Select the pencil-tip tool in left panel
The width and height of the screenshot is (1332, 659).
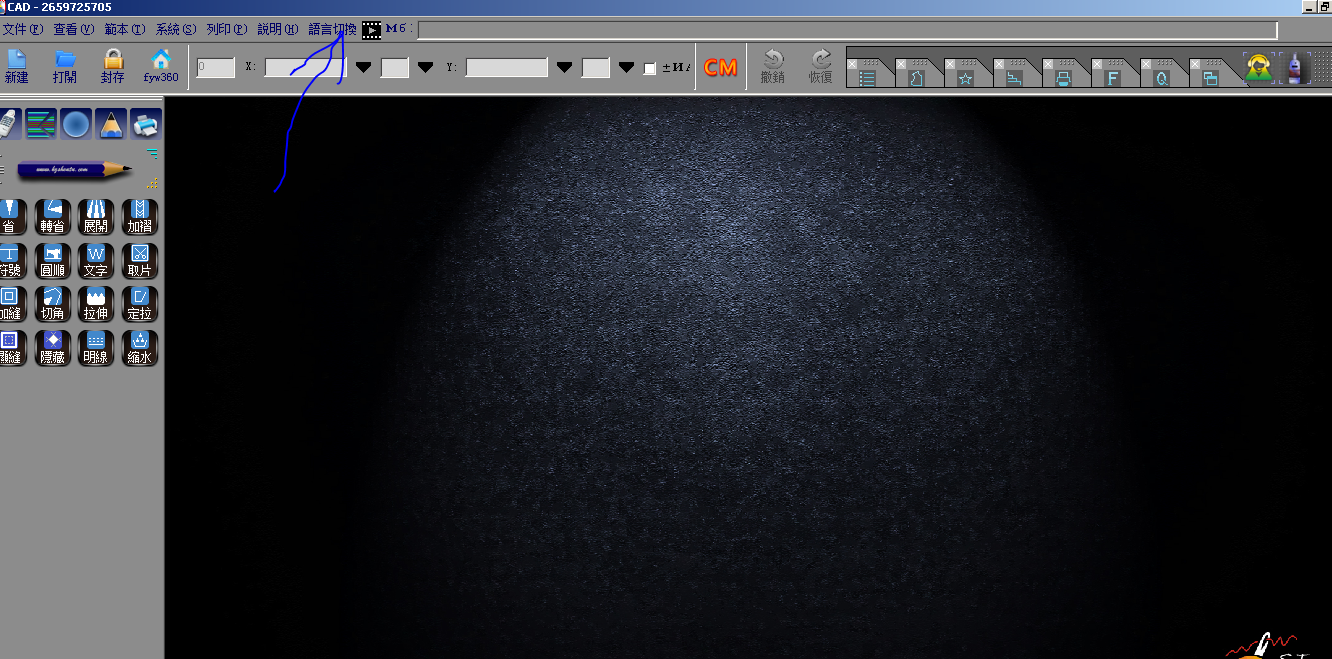(x=111, y=125)
